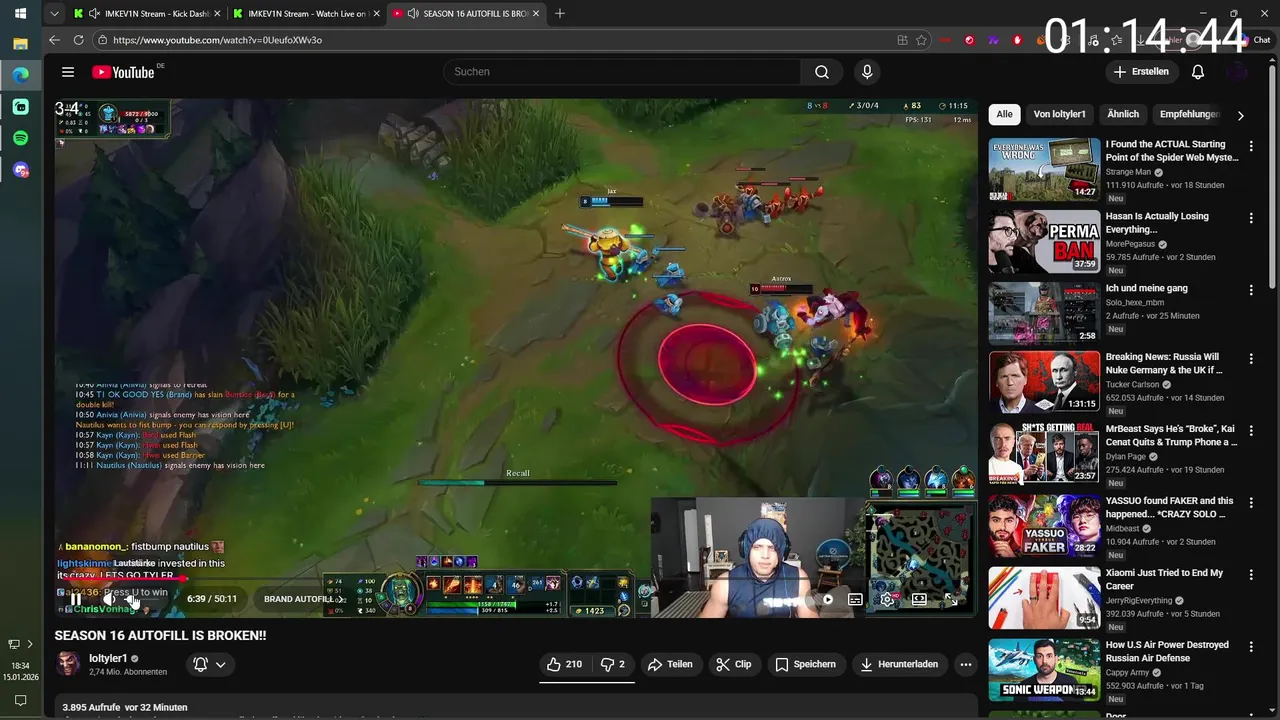Open Windows Start button
The image size is (1280, 720).
coord(20,14)
